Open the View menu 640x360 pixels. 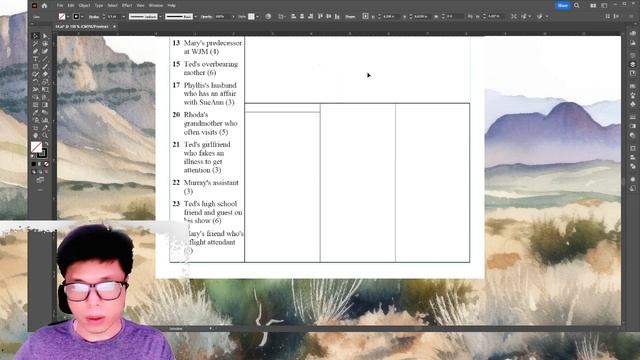(x=141, y=5)
